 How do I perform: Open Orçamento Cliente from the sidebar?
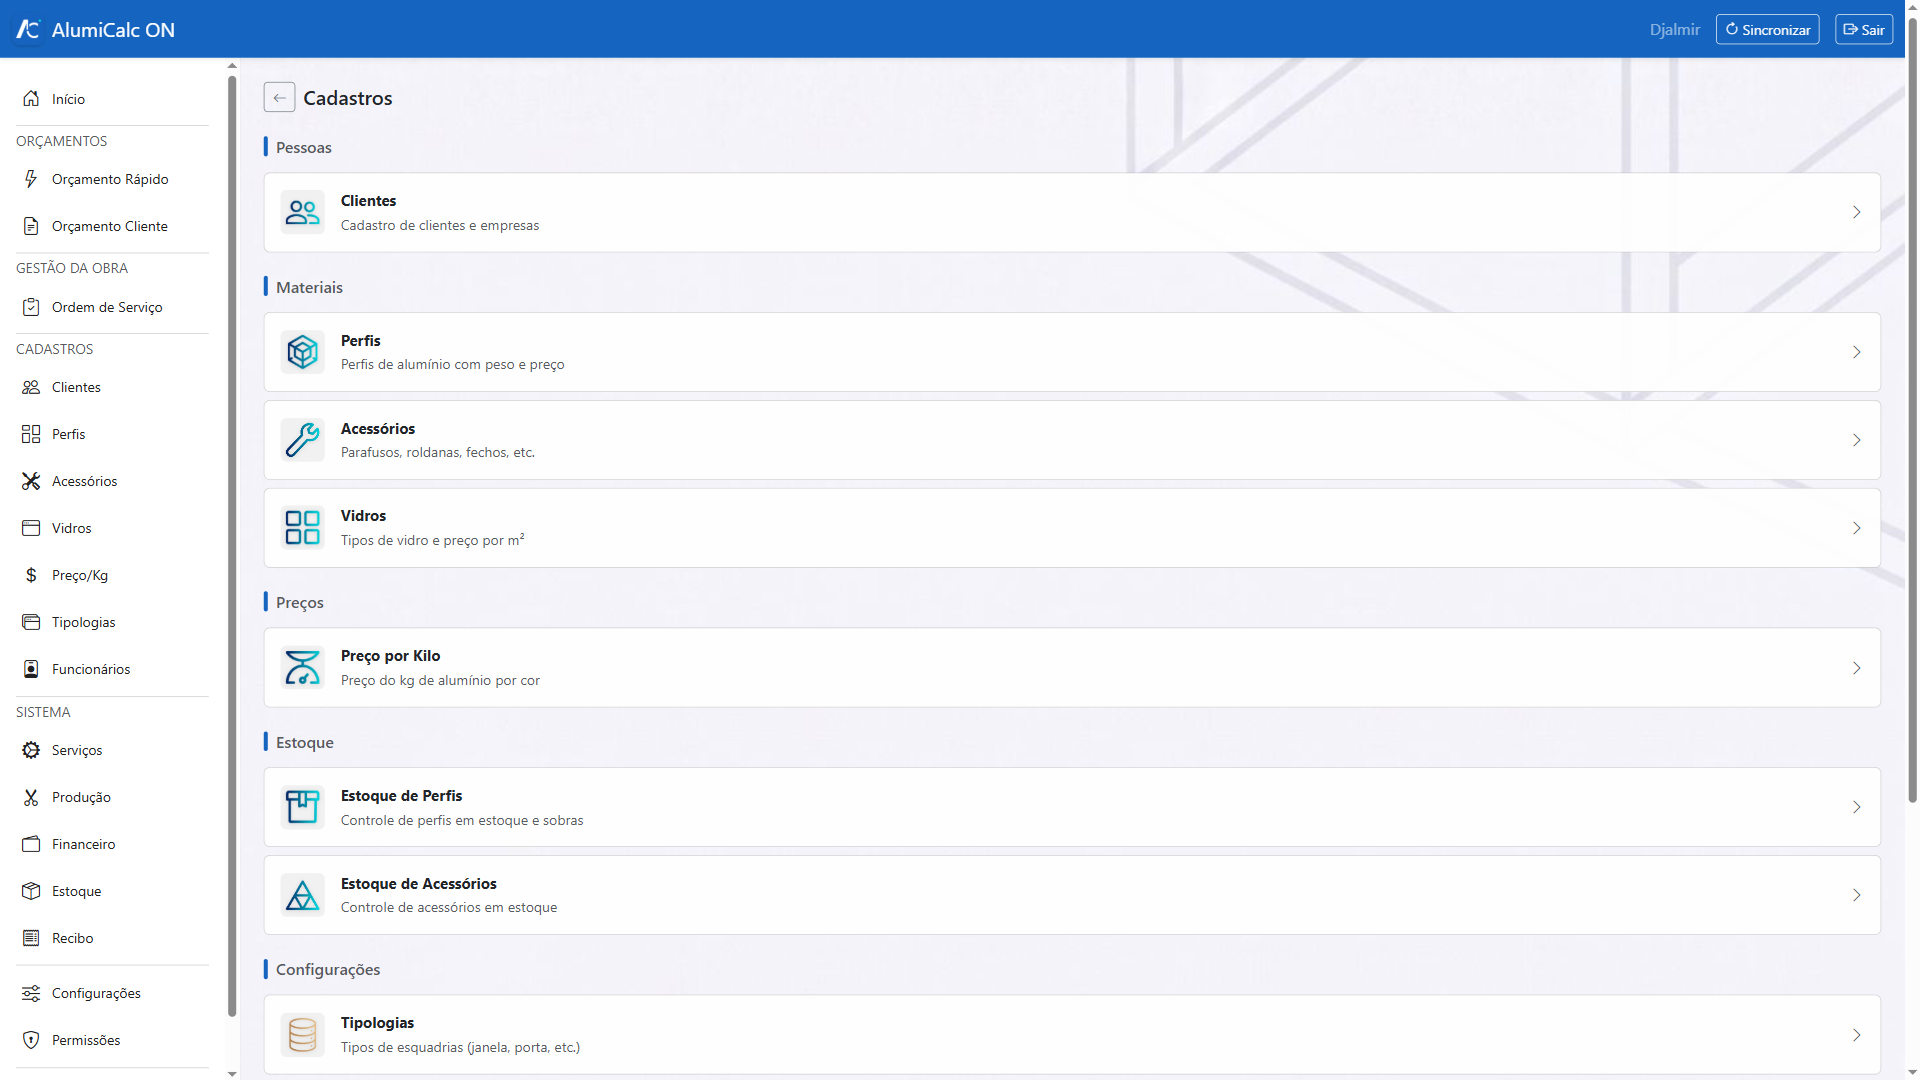tap(112, 226)
